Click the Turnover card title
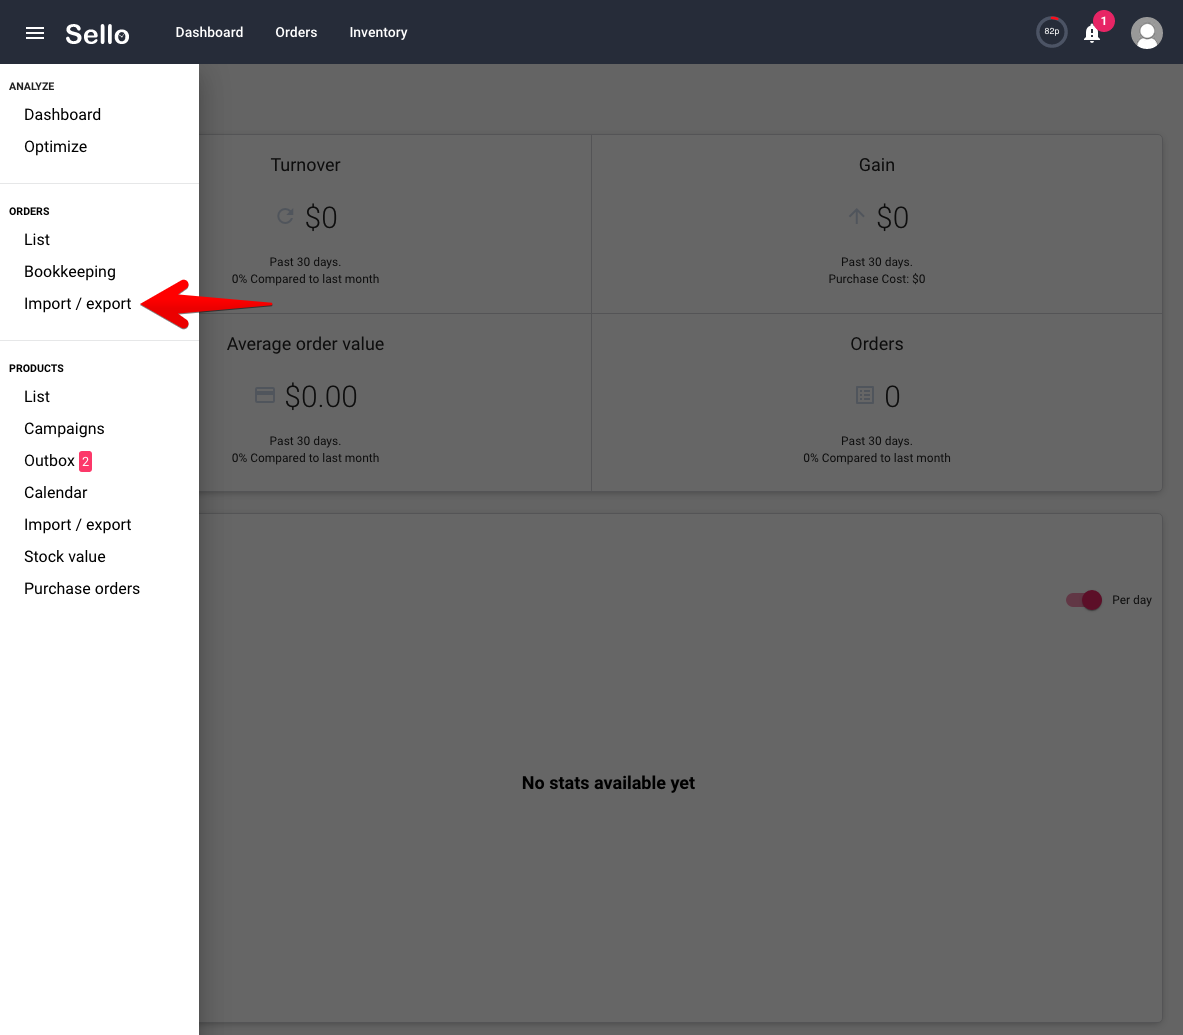 click(x=306, y=165)
